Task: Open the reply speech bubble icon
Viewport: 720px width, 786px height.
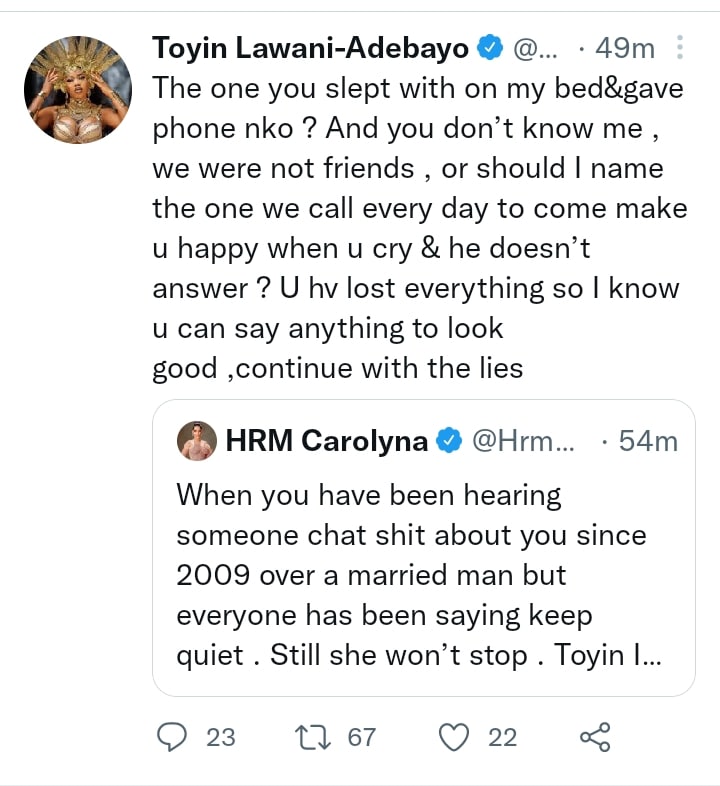Action: pyautogui.click(x=173, y=738)
